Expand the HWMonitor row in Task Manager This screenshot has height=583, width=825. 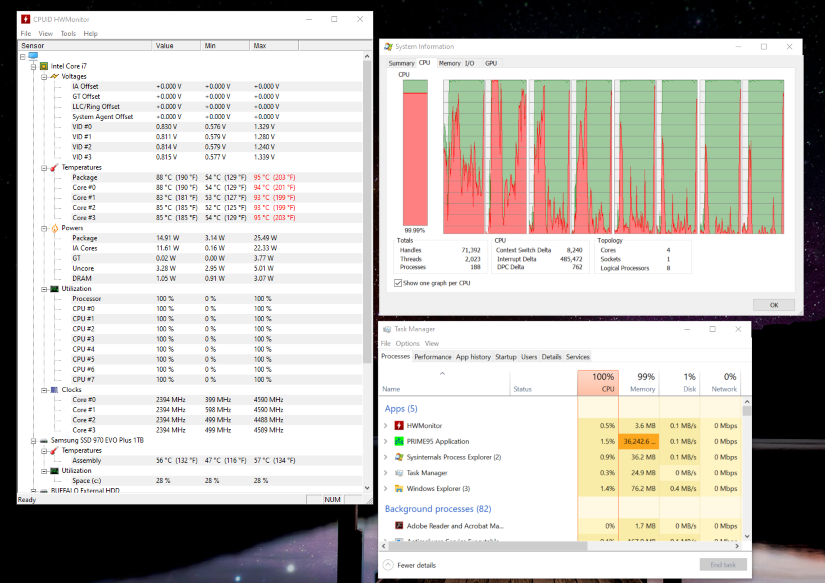(x=385, y=426)
